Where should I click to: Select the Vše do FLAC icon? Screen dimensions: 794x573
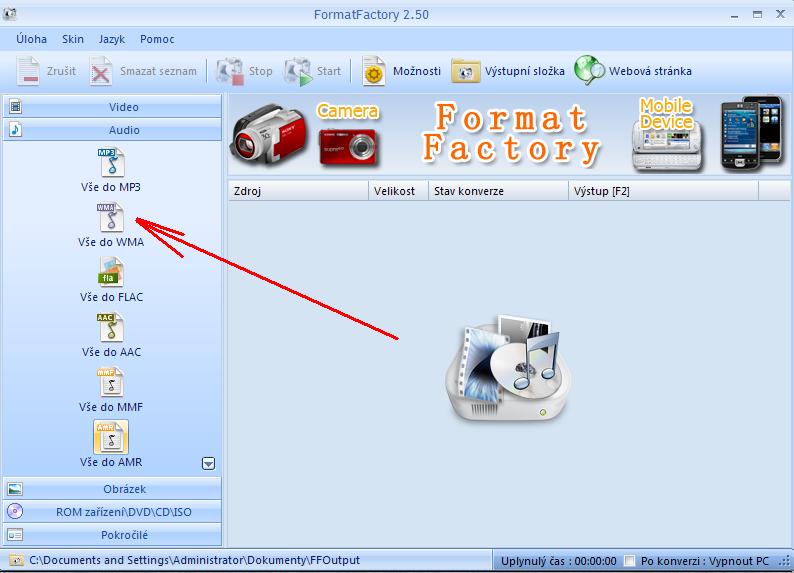tap(111, 272)
